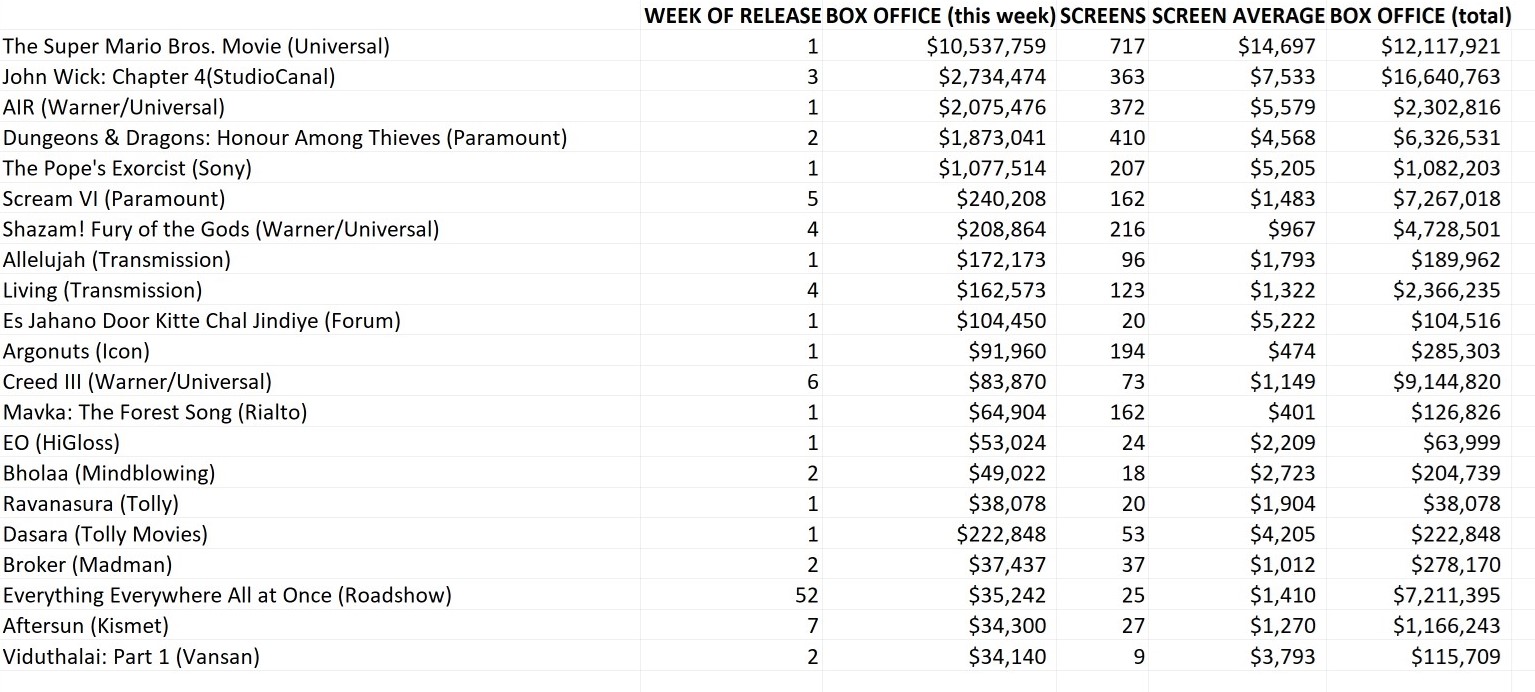The height and width of the screenshot is (692, 1535).
Task: Select the 717 screens cell
Action: (x=1127, y=46)
